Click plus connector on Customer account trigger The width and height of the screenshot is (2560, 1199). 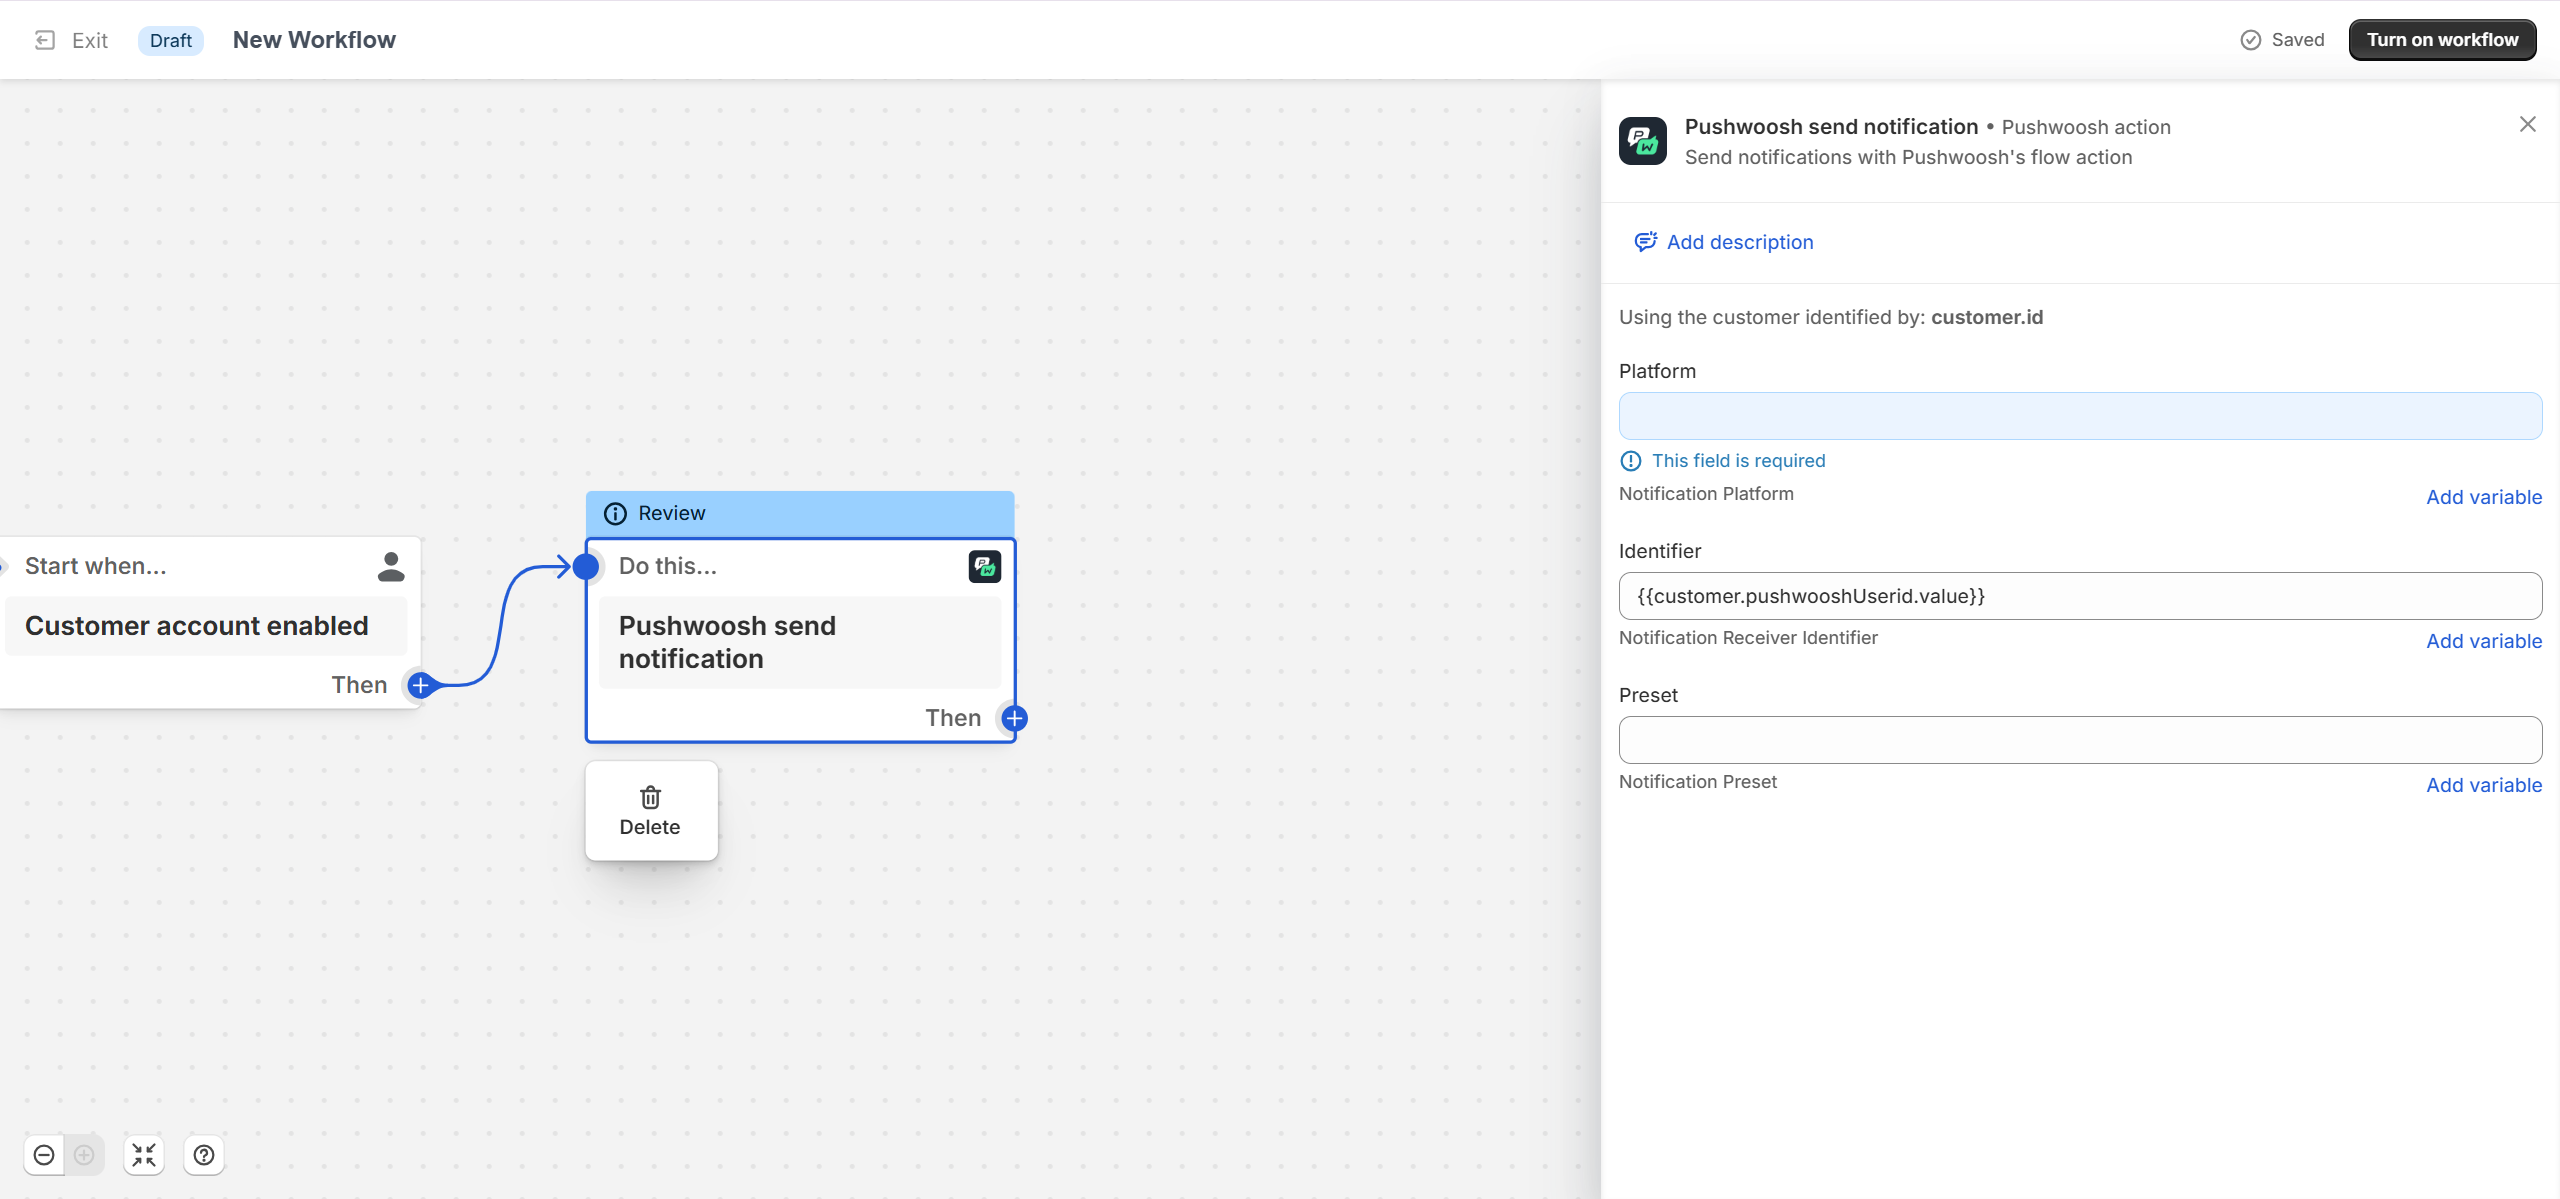[421, 685]
